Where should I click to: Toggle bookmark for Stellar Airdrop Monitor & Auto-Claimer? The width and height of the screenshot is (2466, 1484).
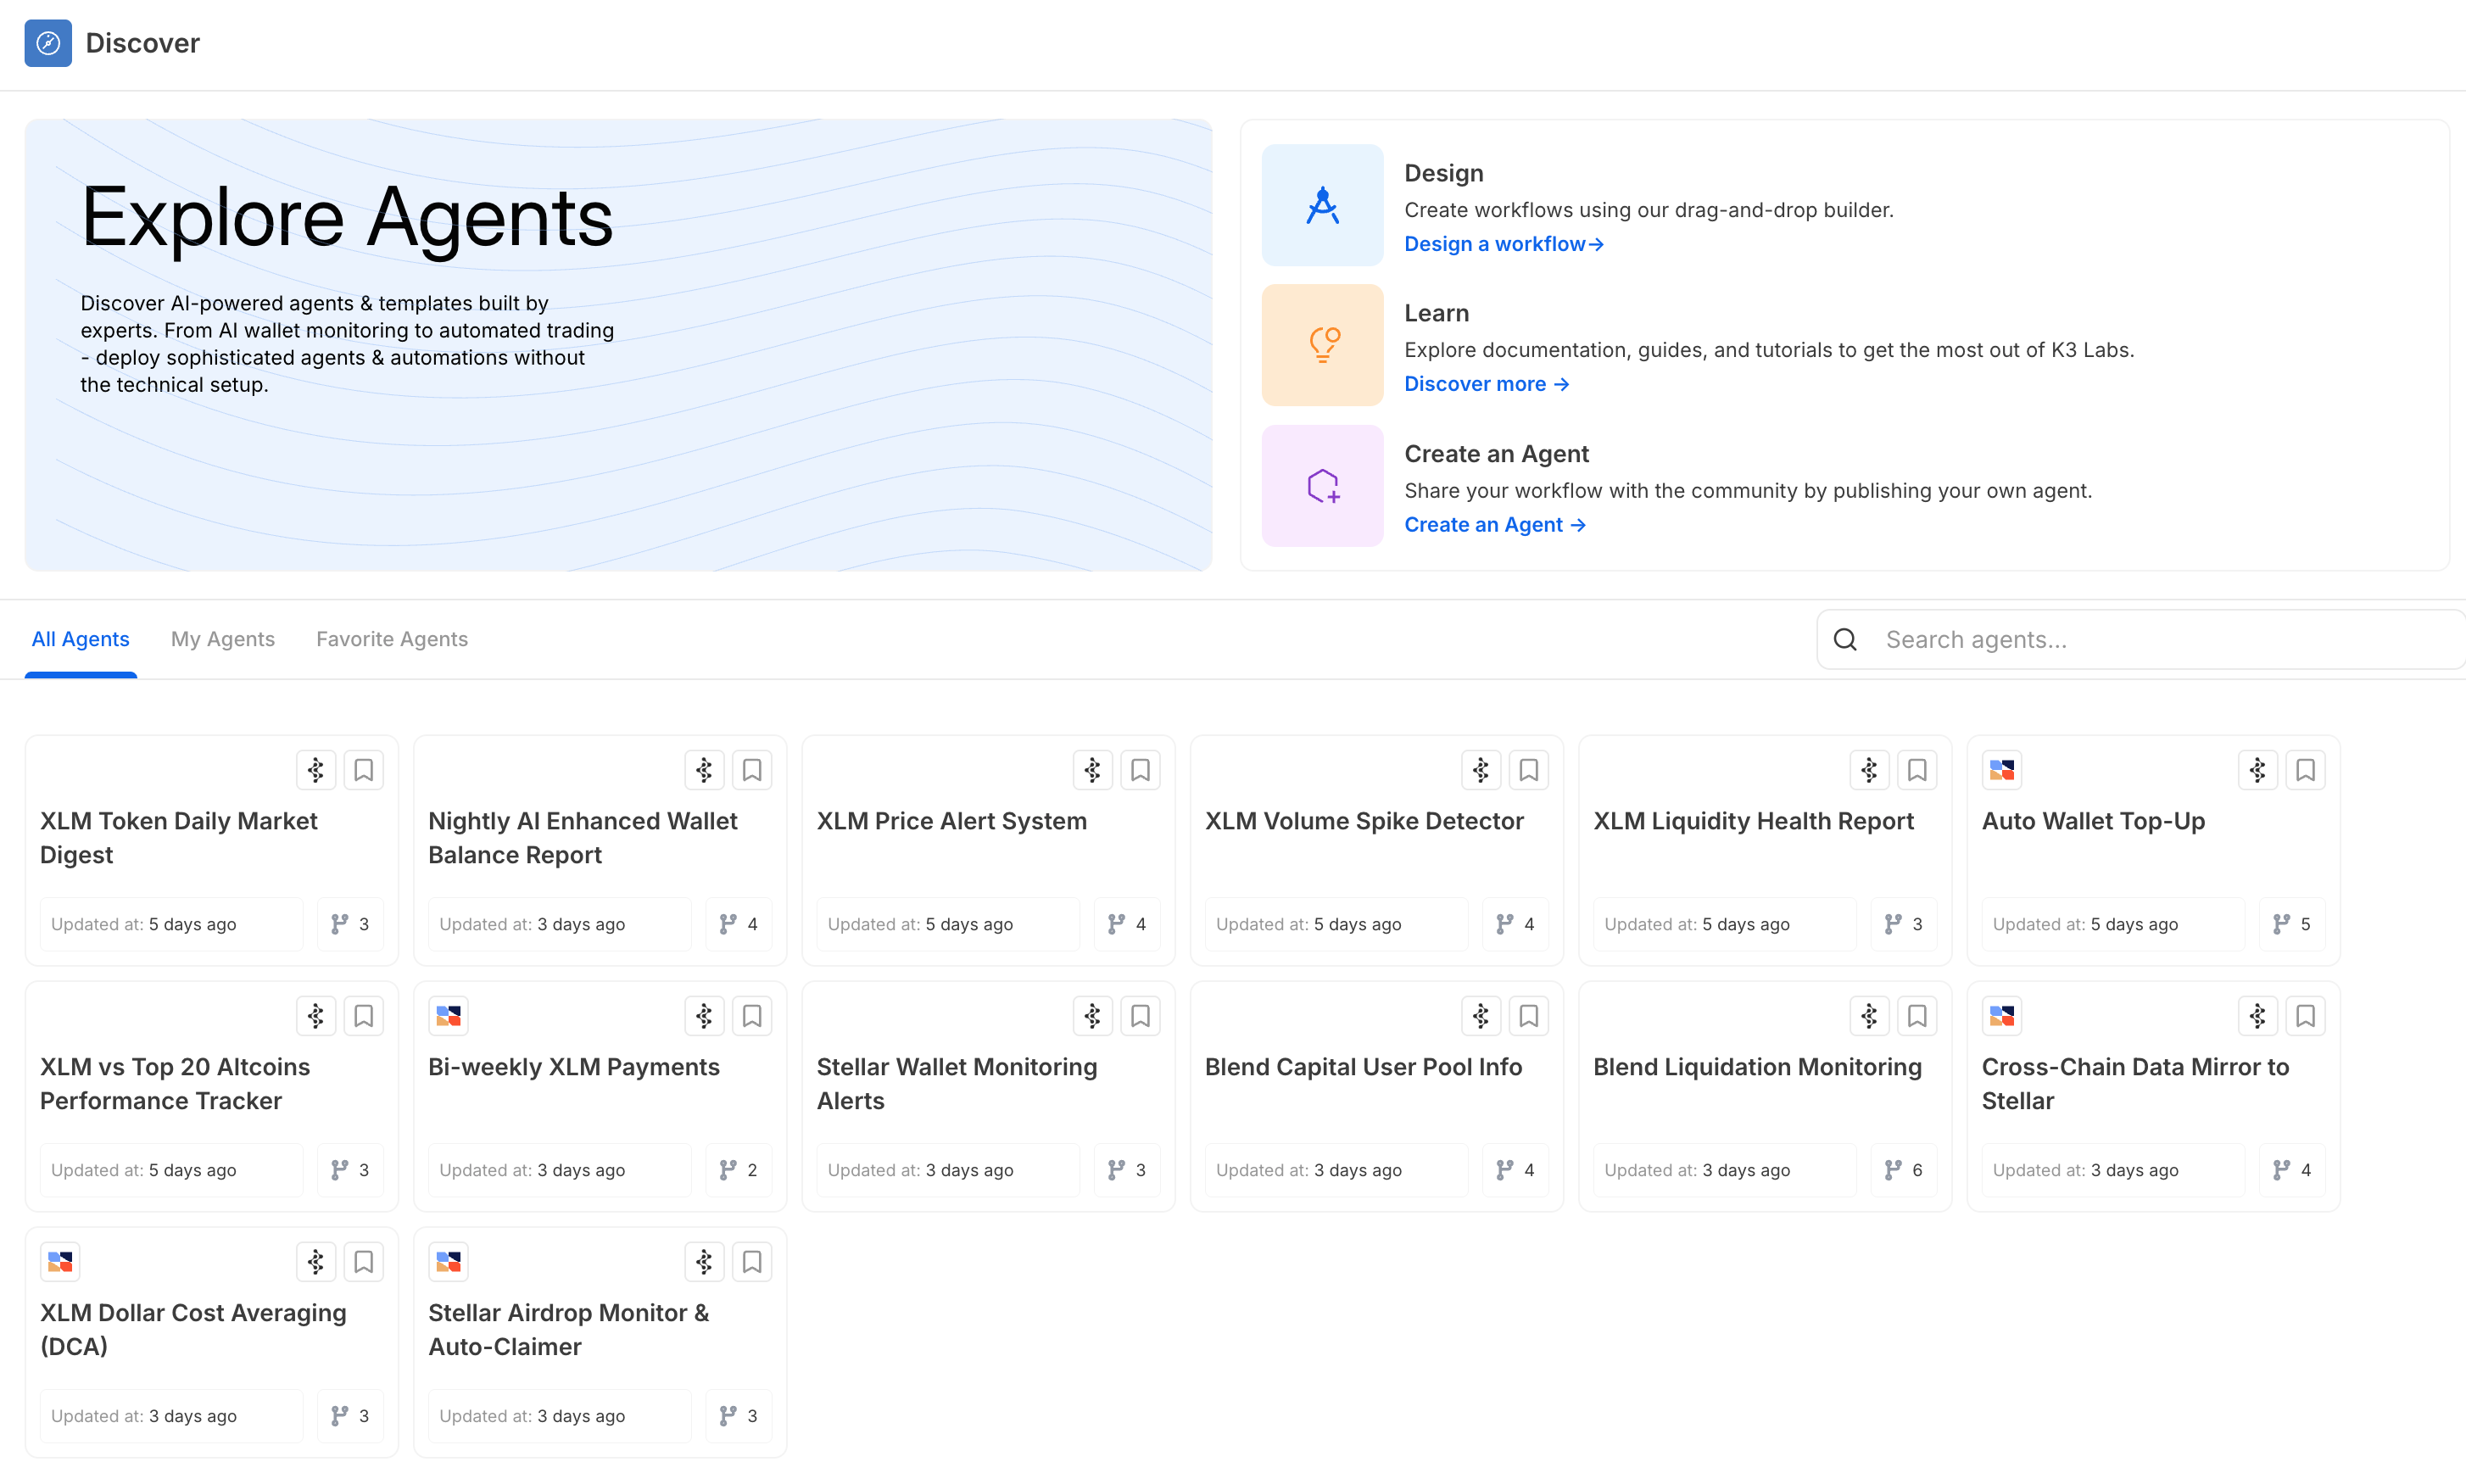tap(752, 1262)
